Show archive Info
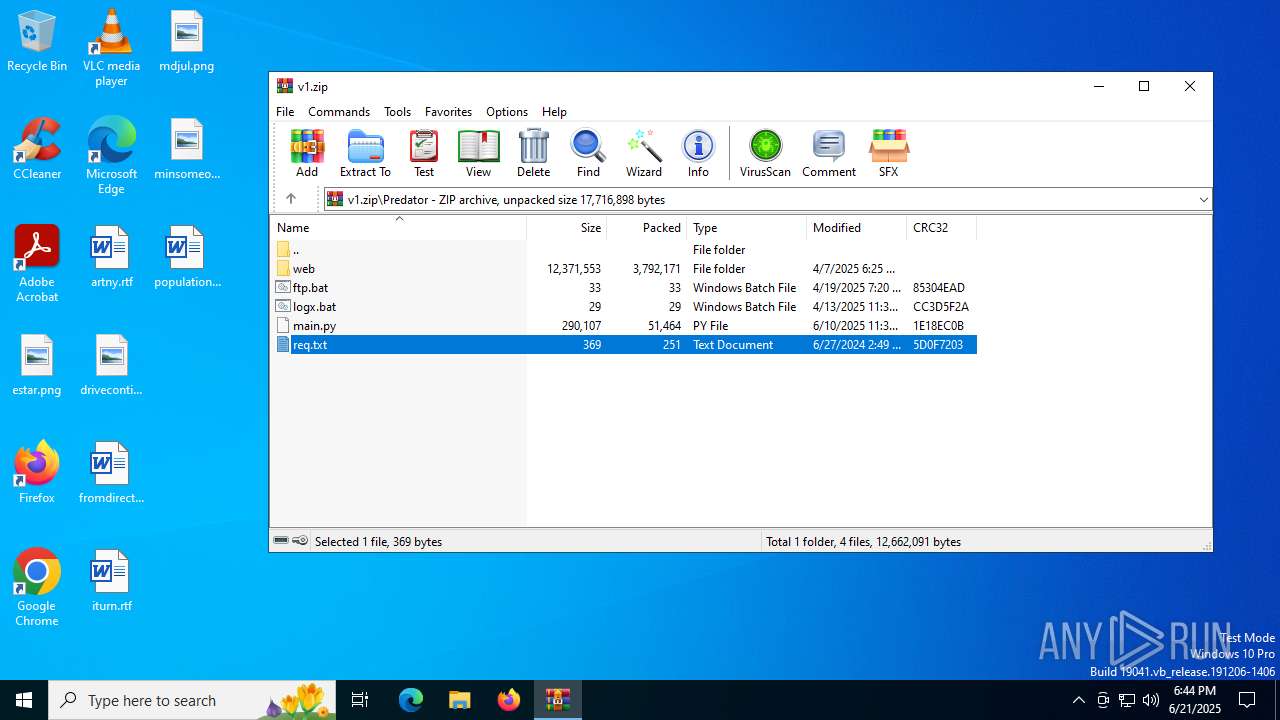The image size is (1280, 720). click(698, 153)
